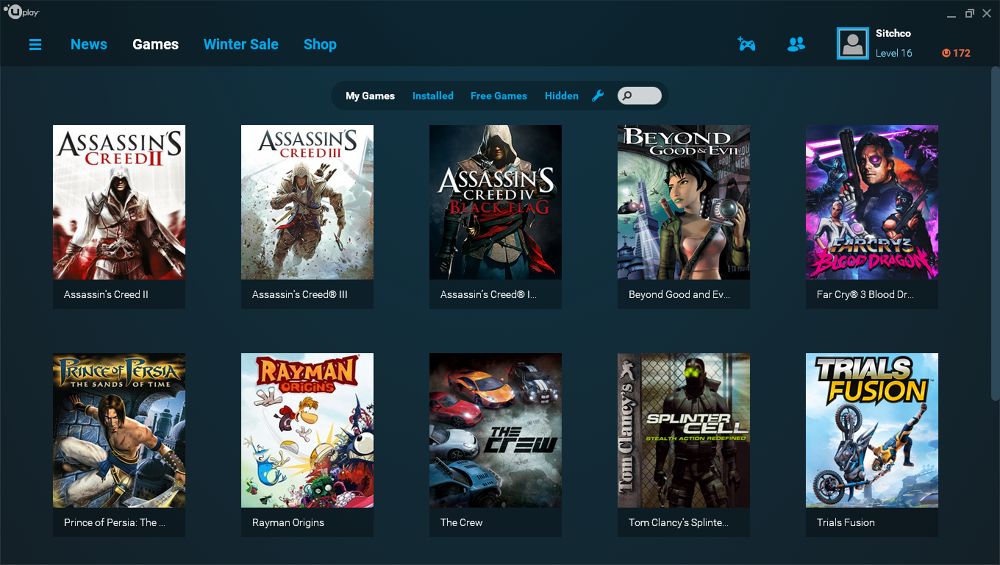The image size is (1000, 565).
Task: Click the game controller add icon
Action: tap(746, 44)
